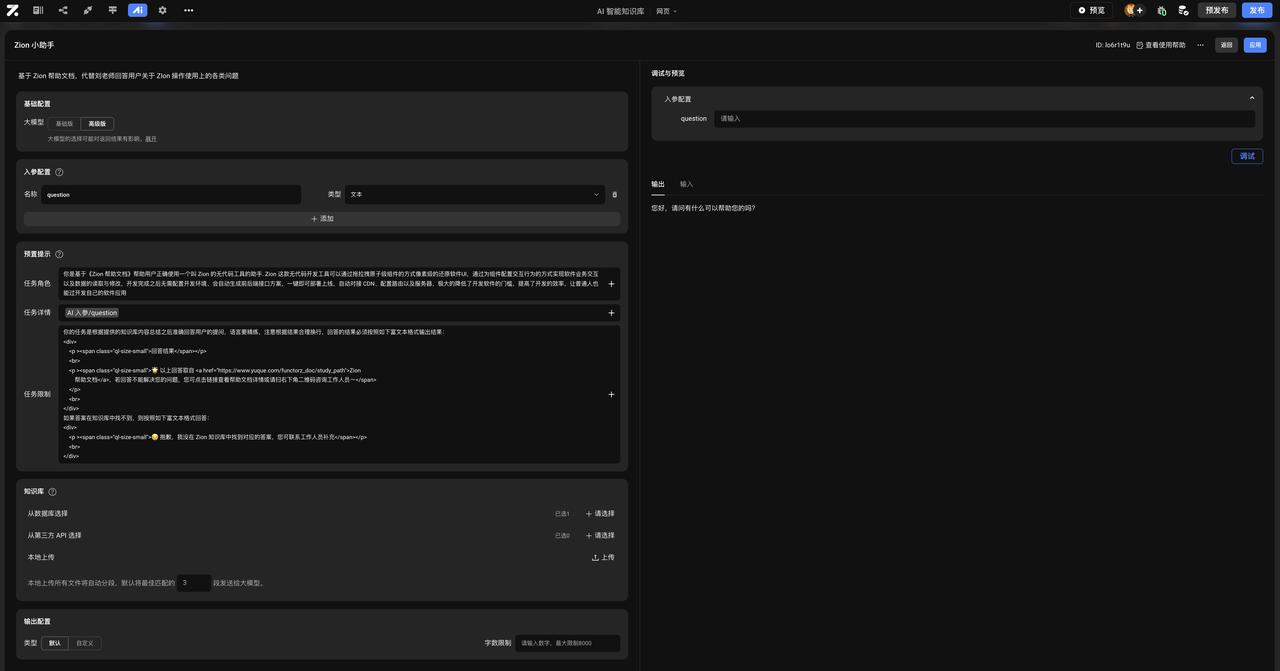1280x671 pixels.
Task: Click the 返回 button
Action: [1227, 45]
